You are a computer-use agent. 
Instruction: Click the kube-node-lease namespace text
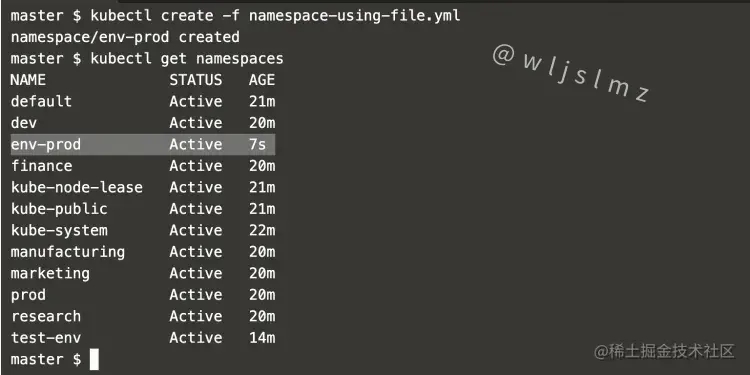pos(77,188)
